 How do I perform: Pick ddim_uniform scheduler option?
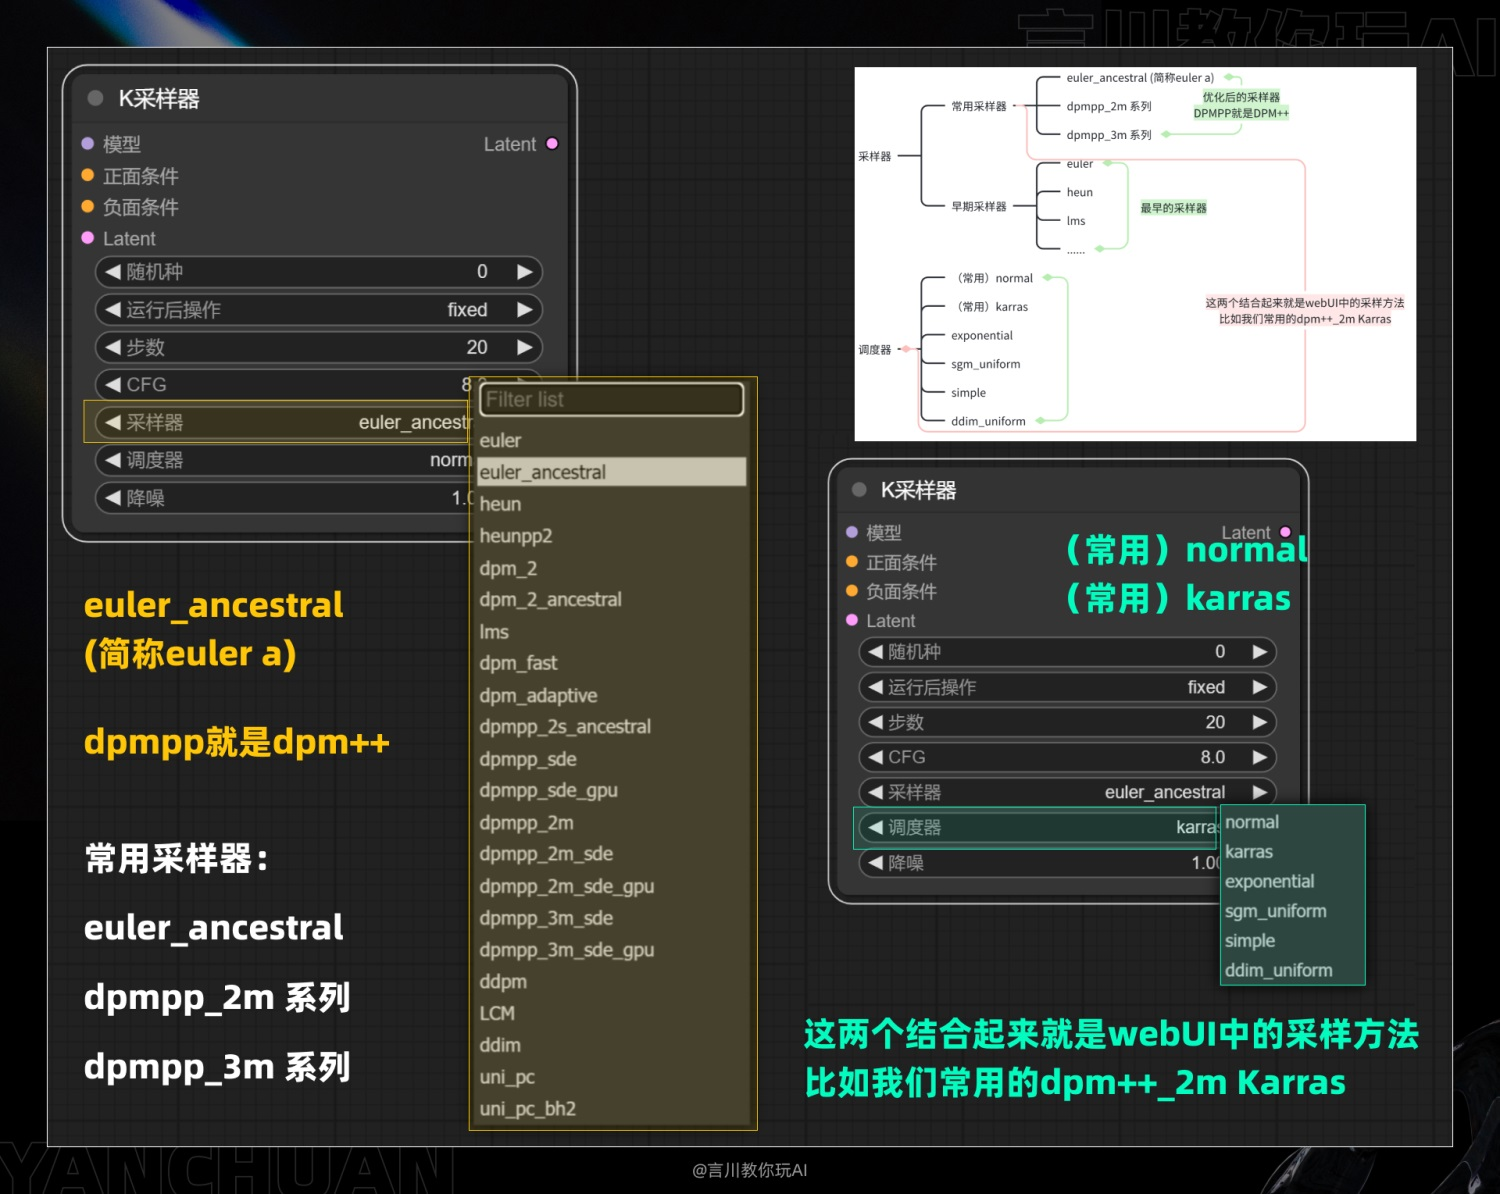pyautogui.click(x=1292, y=970)
